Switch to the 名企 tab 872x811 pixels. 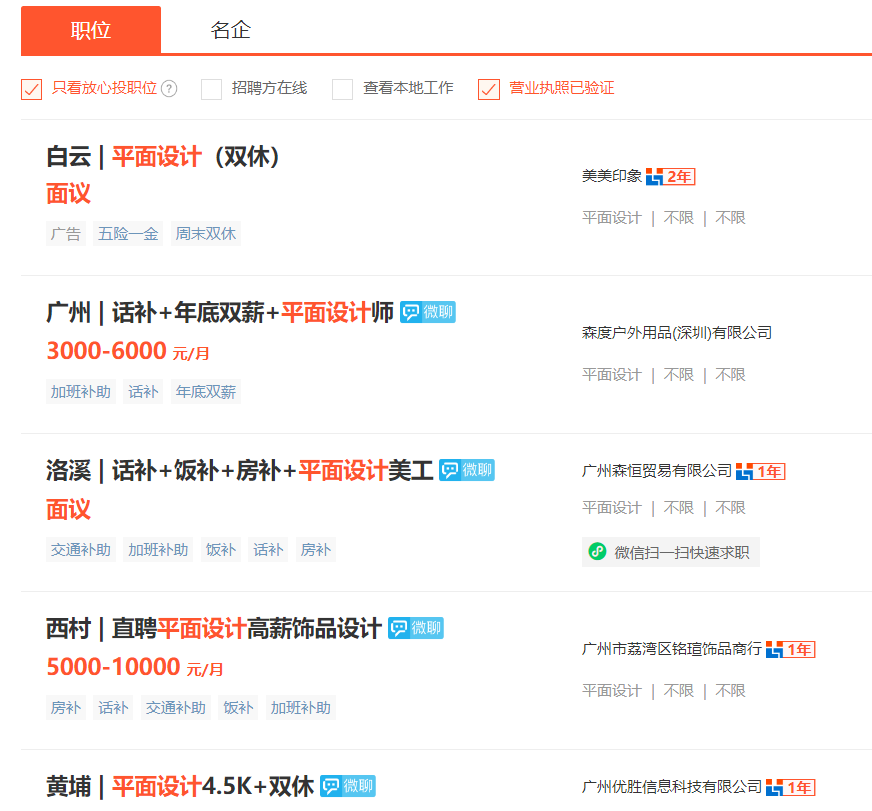[x=231, y=30]
